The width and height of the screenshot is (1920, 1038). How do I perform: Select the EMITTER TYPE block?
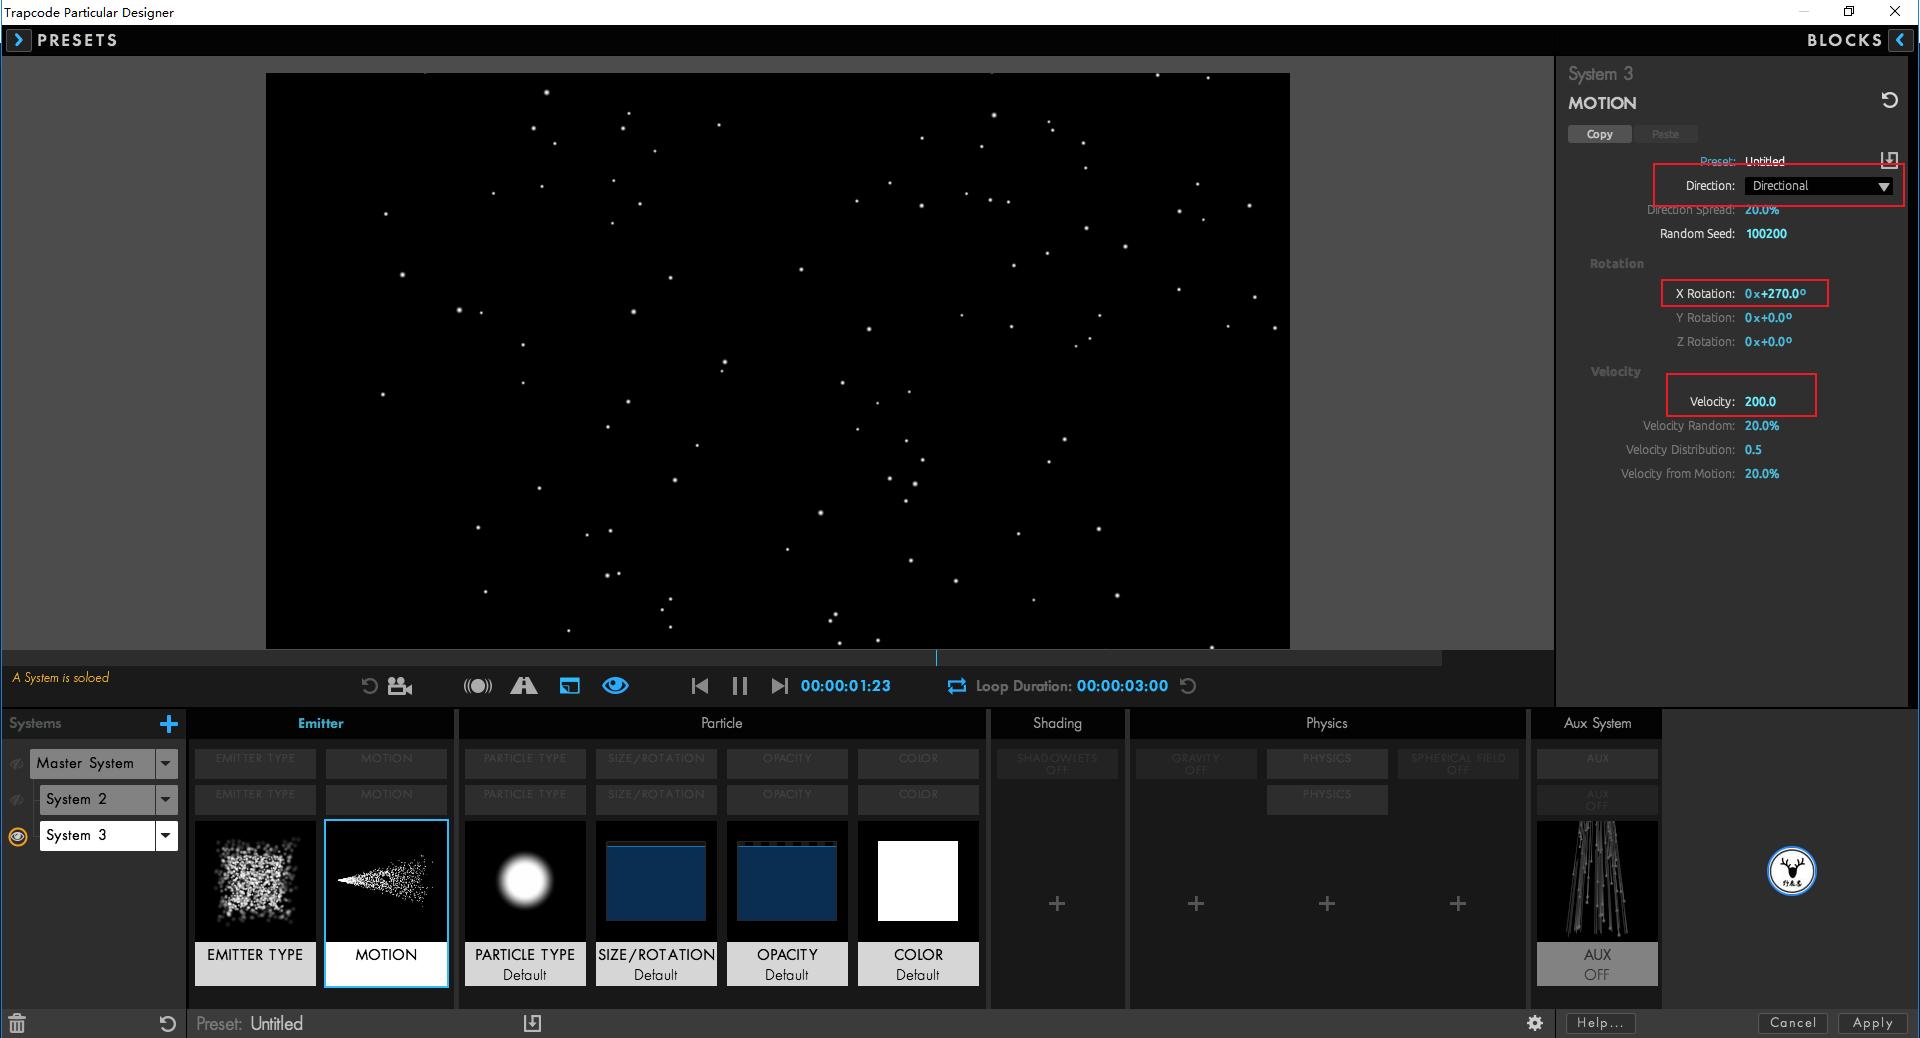tap(255, 902)
